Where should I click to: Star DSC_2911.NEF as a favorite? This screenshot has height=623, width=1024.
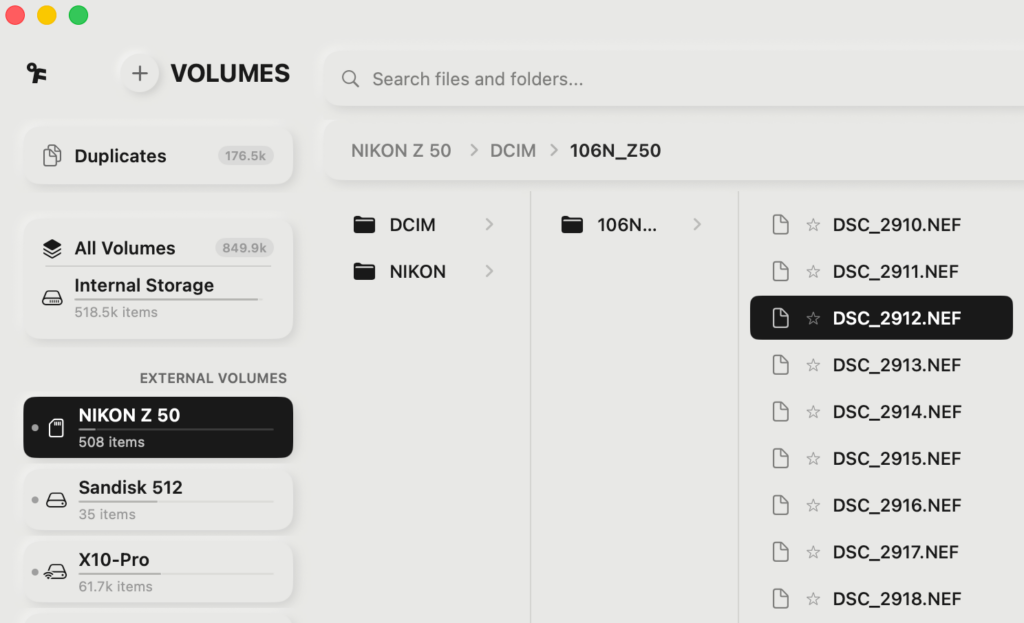click(x=812, y=271)
